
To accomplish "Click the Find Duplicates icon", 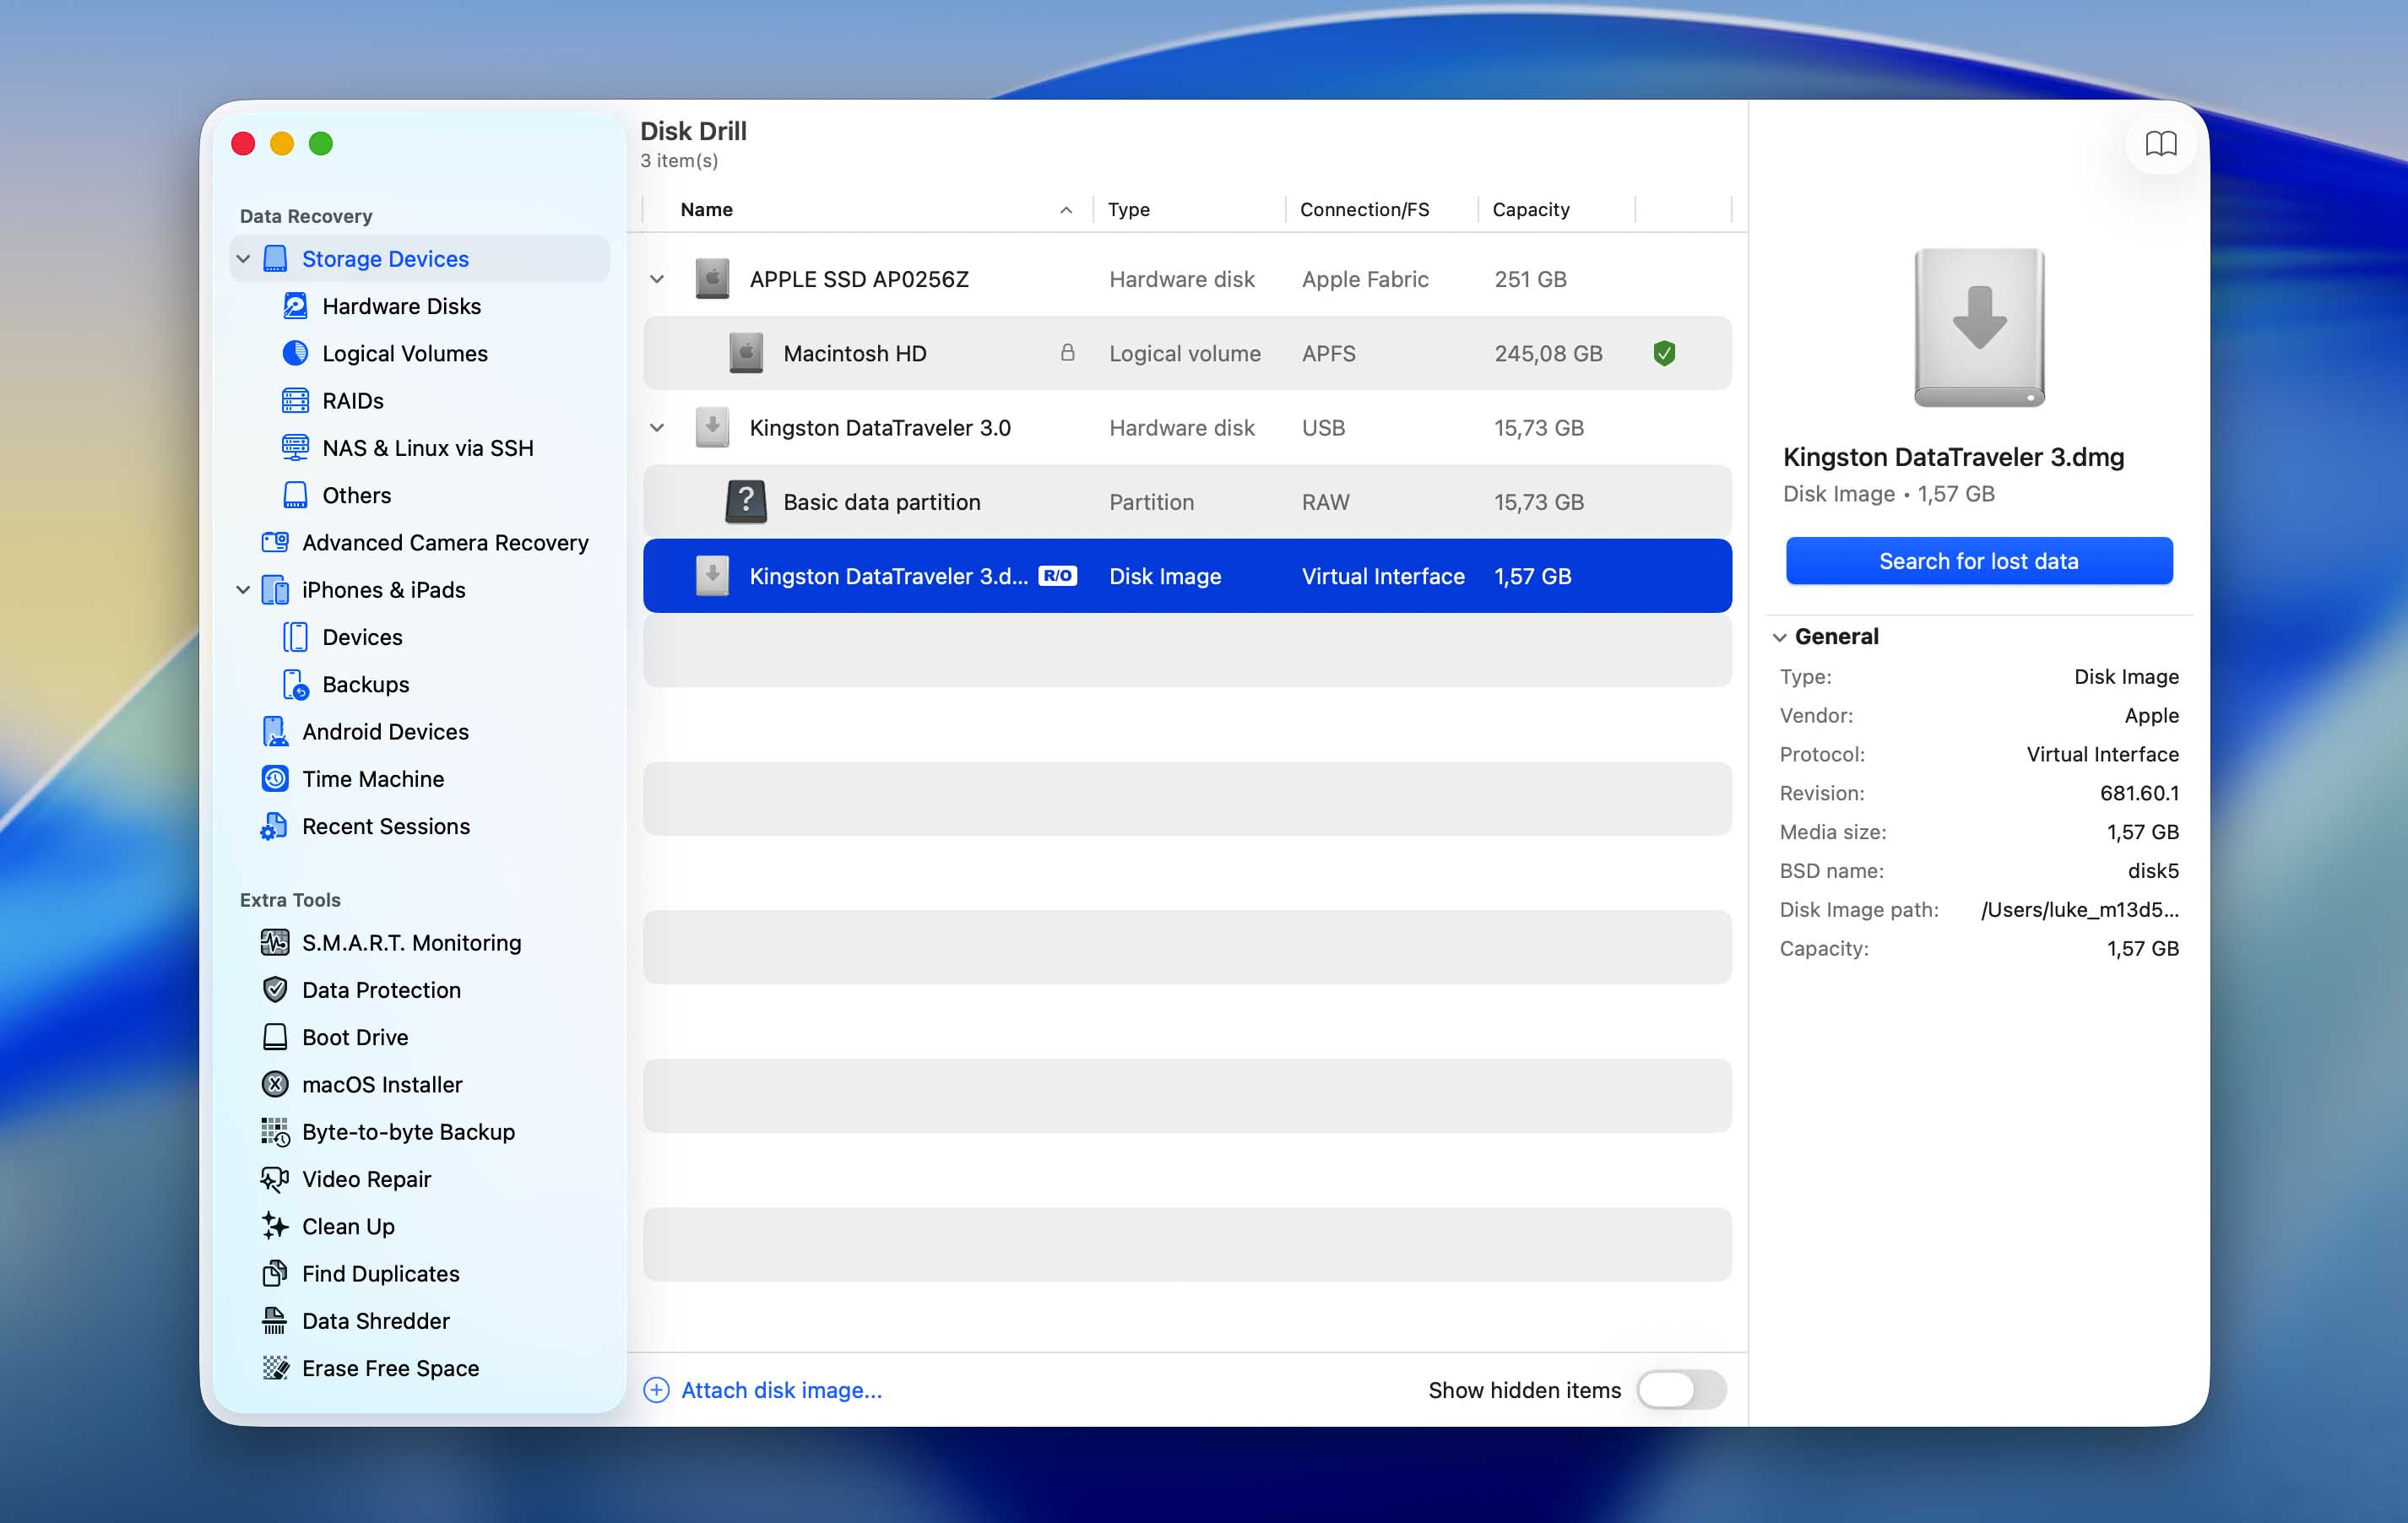I will [x=275, y=1273].
